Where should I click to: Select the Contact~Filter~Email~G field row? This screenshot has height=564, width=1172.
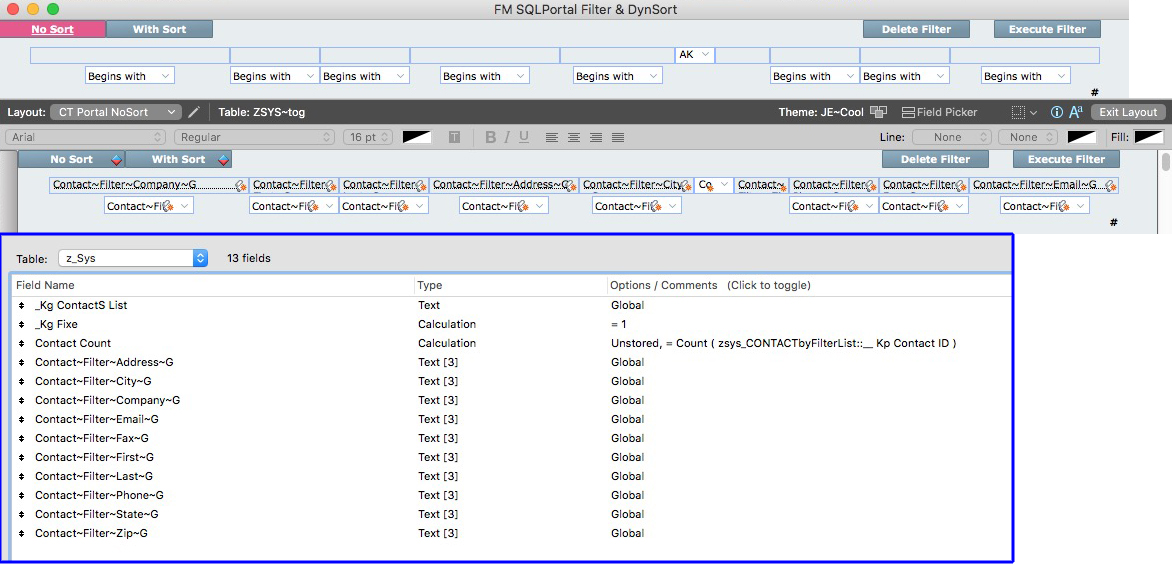(x=97, y=419)
